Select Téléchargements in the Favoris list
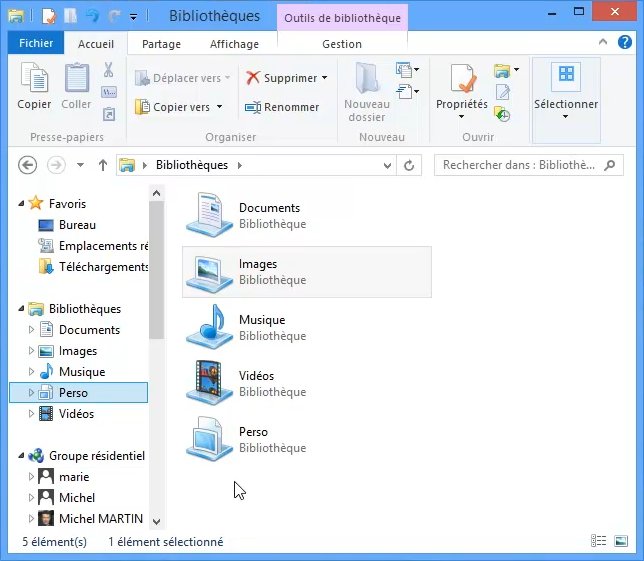Screen dimensions: 644x561 pos(102,267)
